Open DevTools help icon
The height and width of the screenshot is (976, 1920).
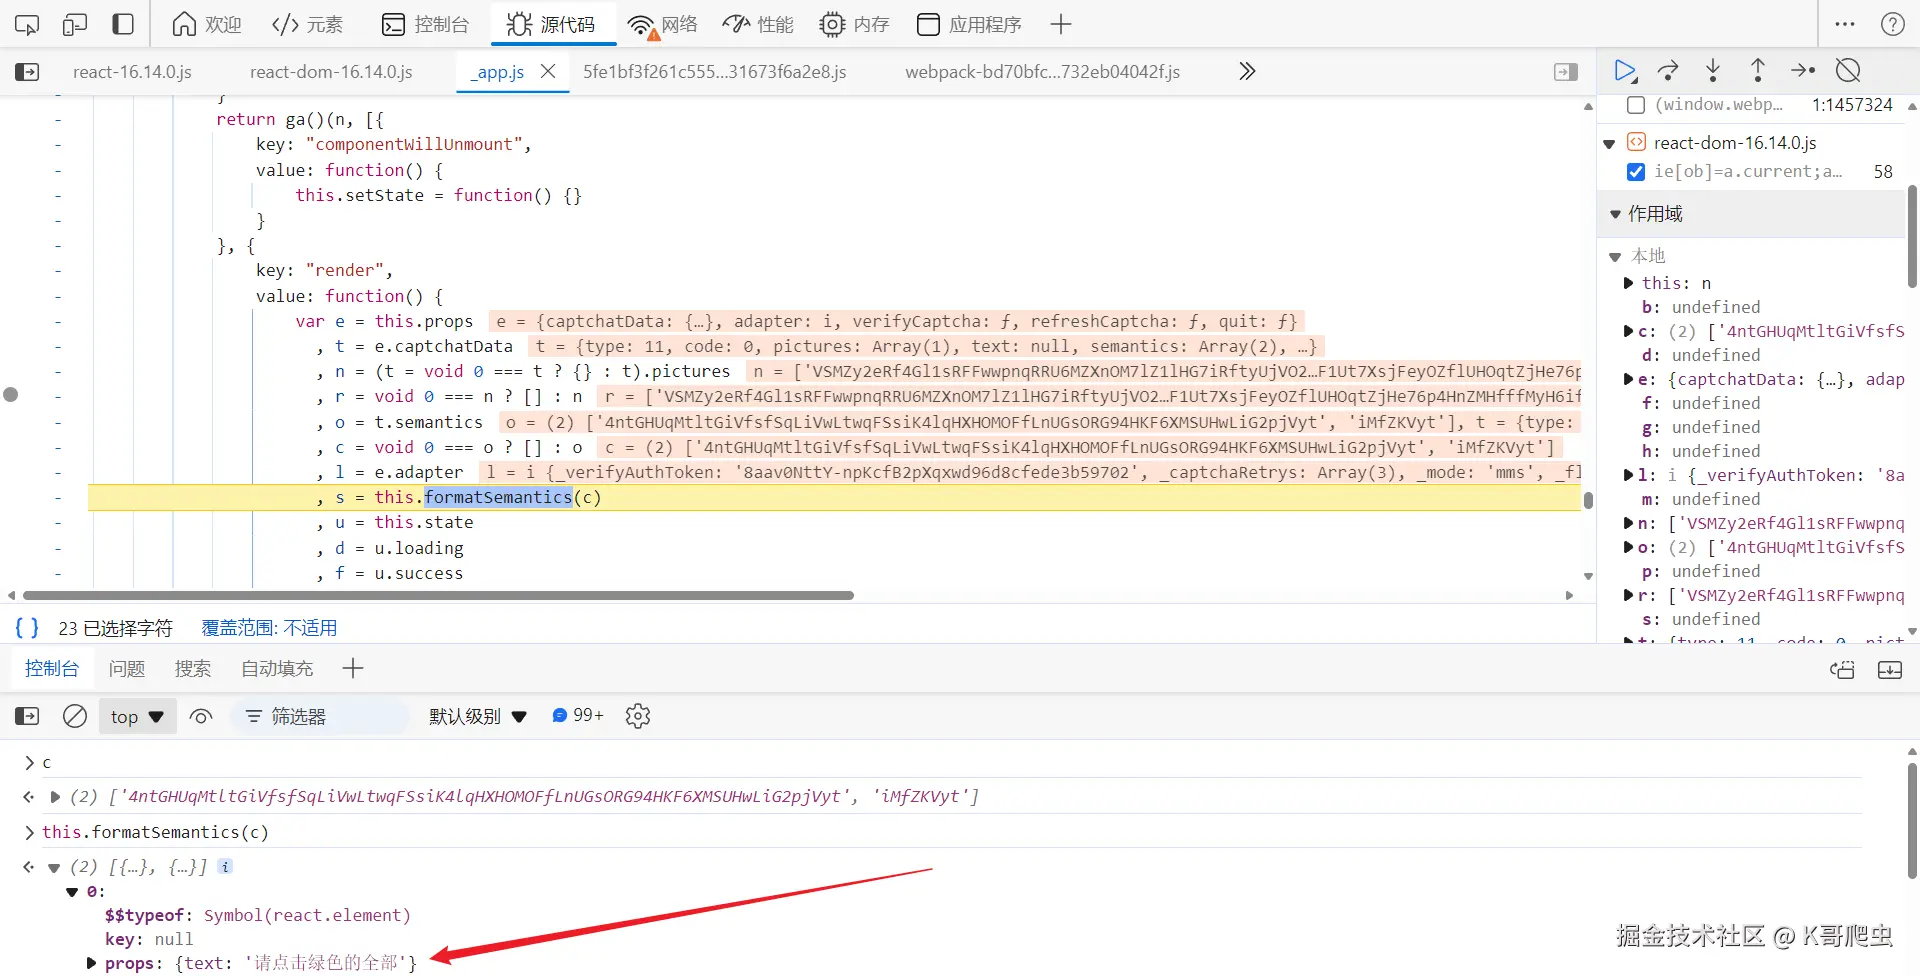1893,24
